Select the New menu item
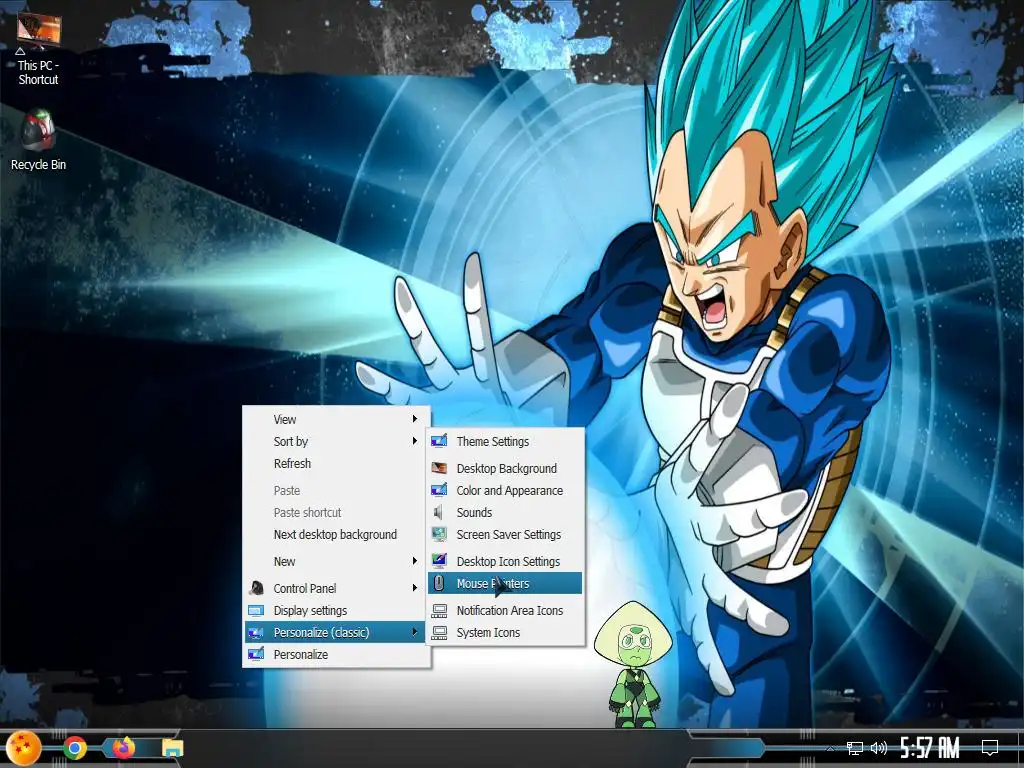 pos(336,562)
